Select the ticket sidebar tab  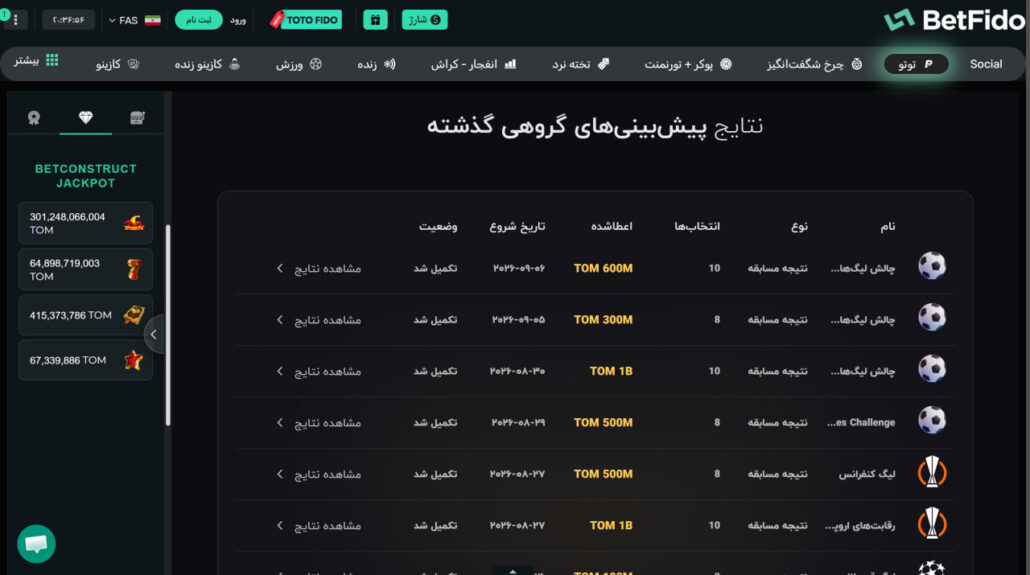pos(137,118)
